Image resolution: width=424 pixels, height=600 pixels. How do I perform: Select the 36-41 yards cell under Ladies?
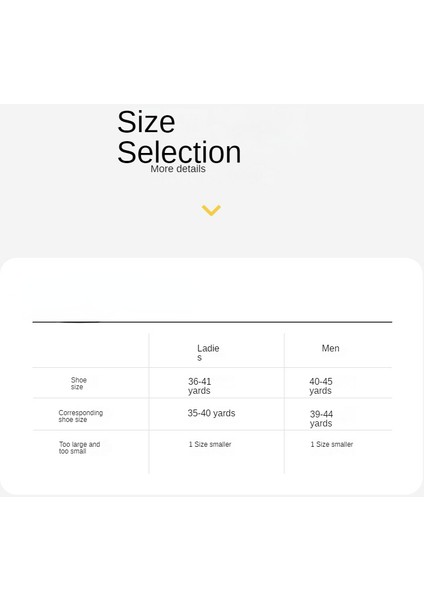(x=199, y=386)
